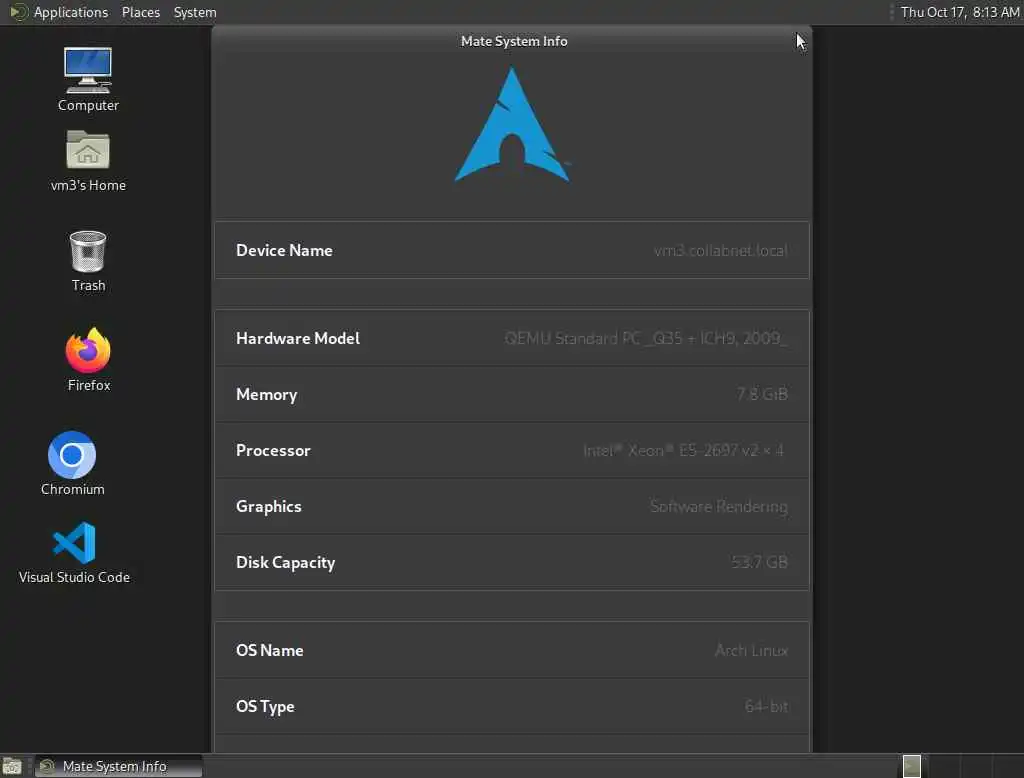1024x778 pixels.
Task: Select the Arch Linux OS name value
Action: (751, 651)
